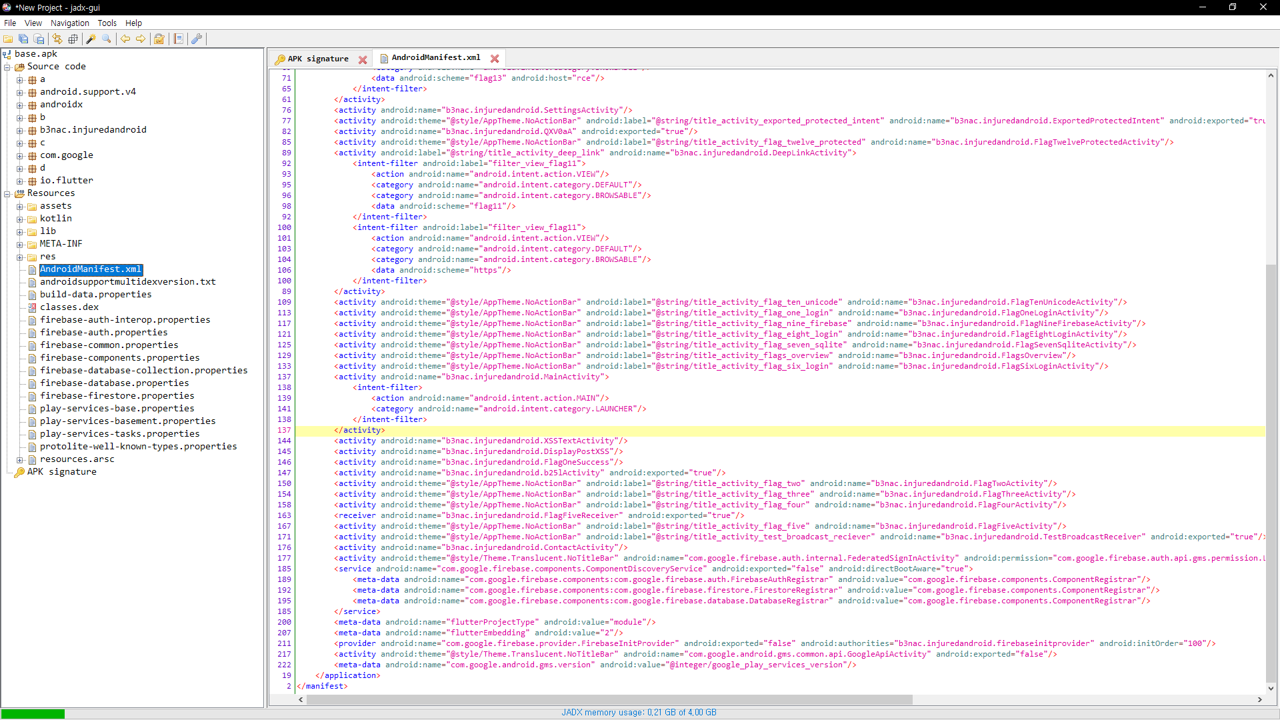Open the Navigation menu
The width and height of the screenshot is (1280, 720).
pyautogui.click(x=70, y=23)
